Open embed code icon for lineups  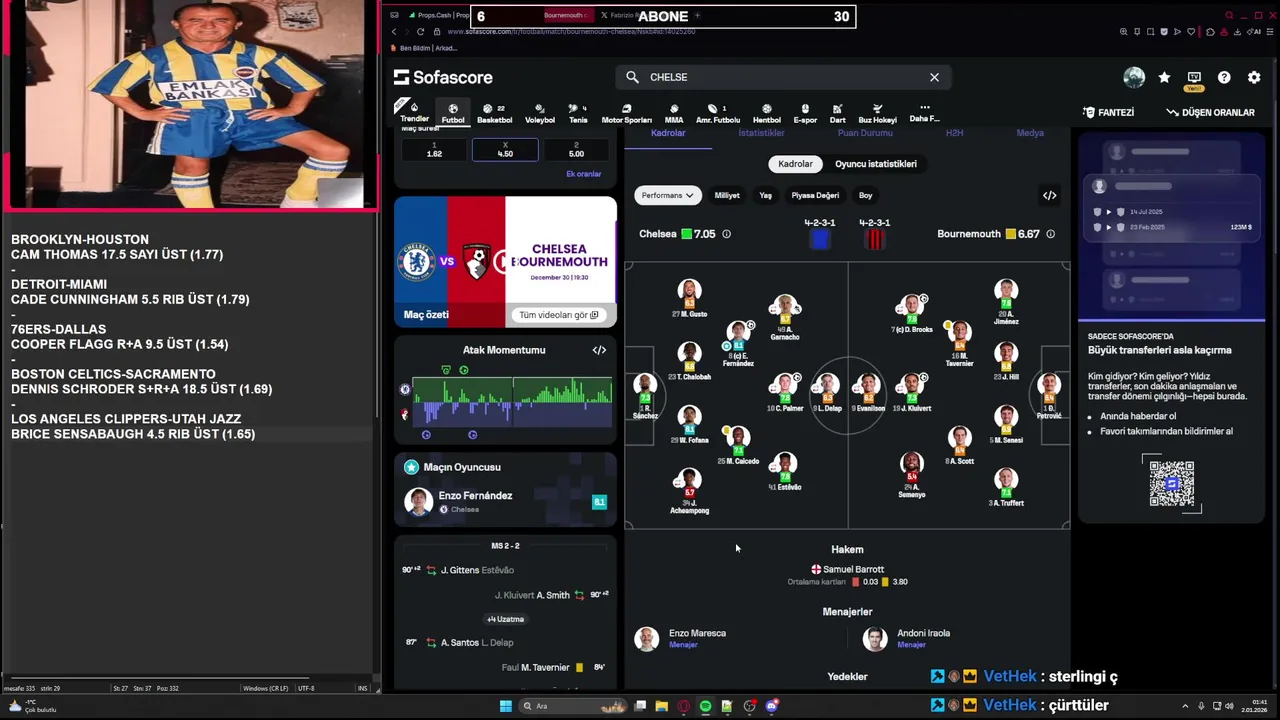1049,195
